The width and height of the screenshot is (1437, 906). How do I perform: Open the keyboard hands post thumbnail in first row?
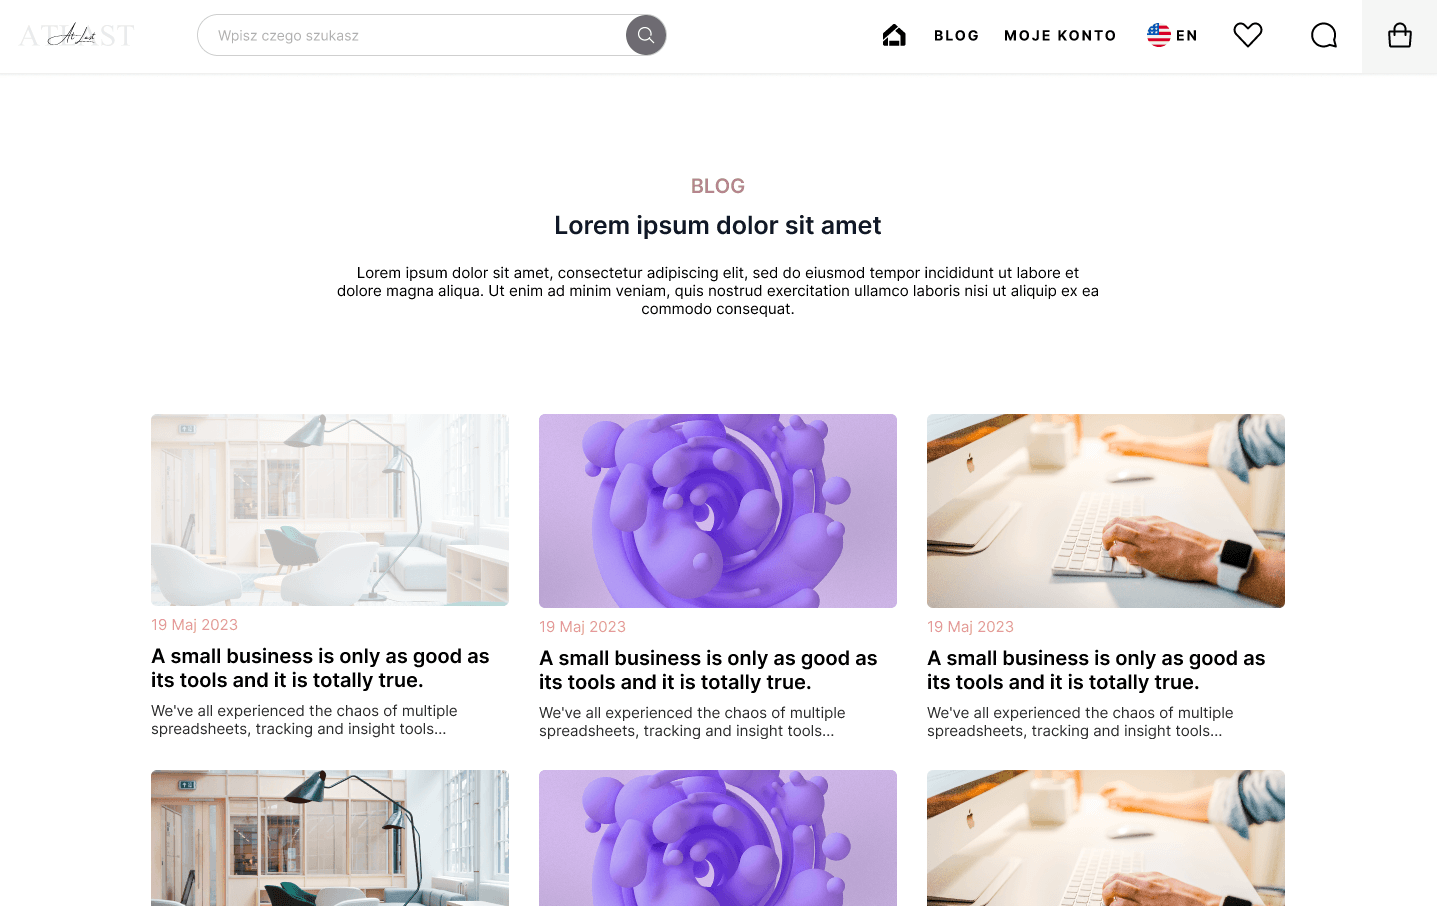coord(1106,511)
